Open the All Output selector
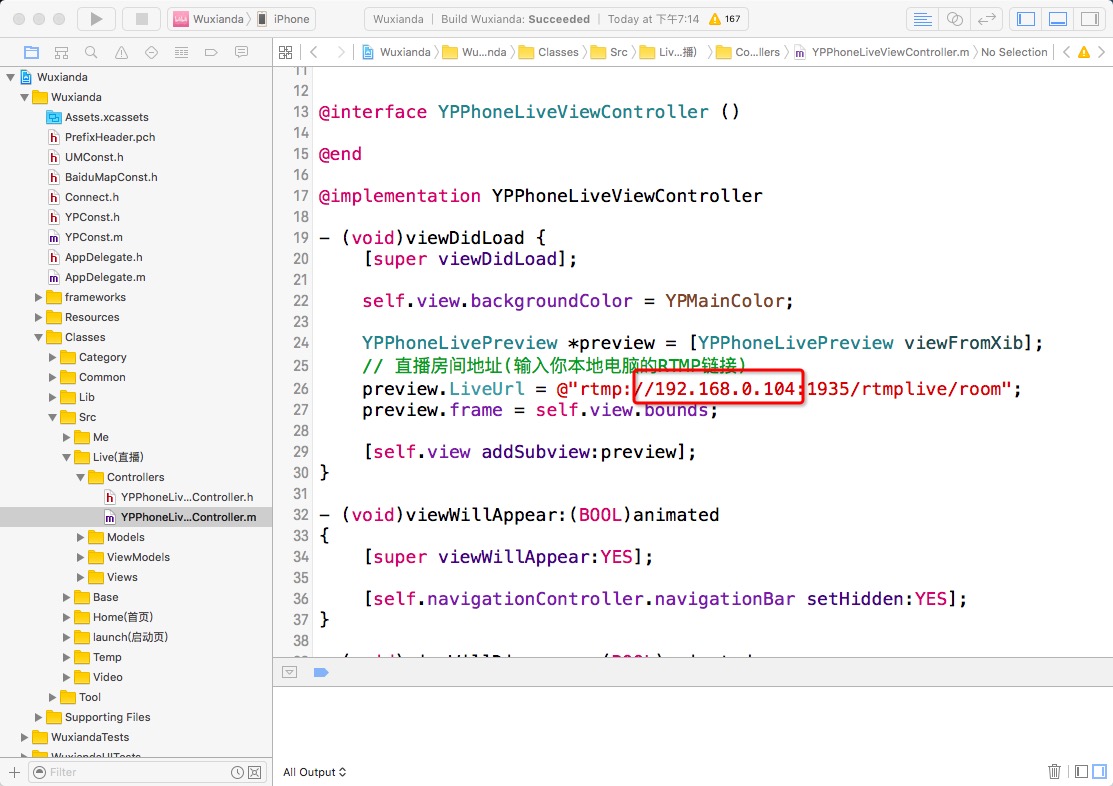This screenshot has height=786, width=1113. click(314, 772)
